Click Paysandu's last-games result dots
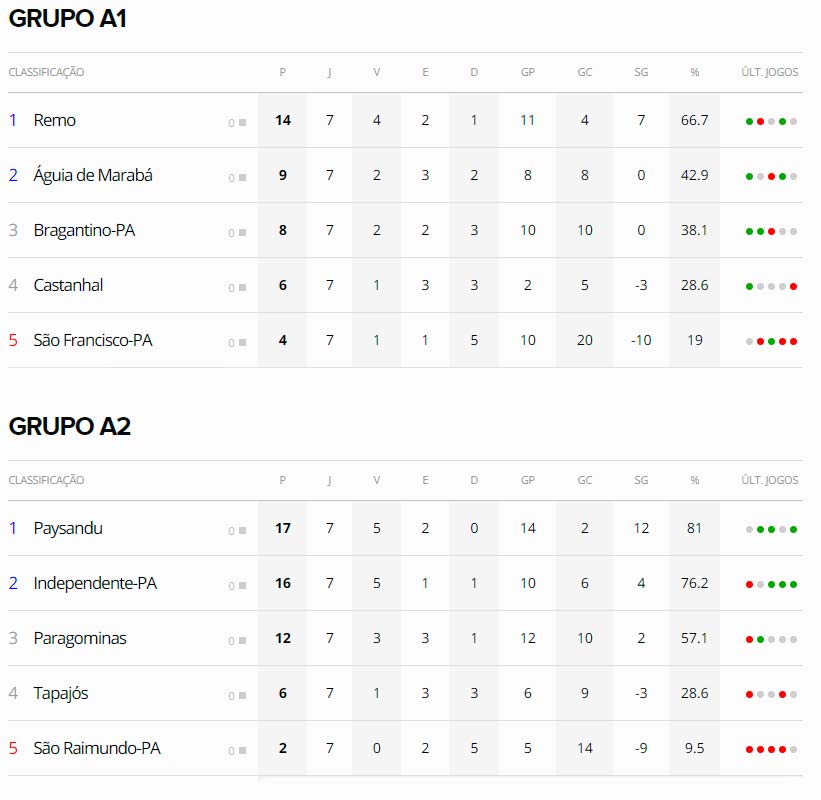 click(771, 529)
